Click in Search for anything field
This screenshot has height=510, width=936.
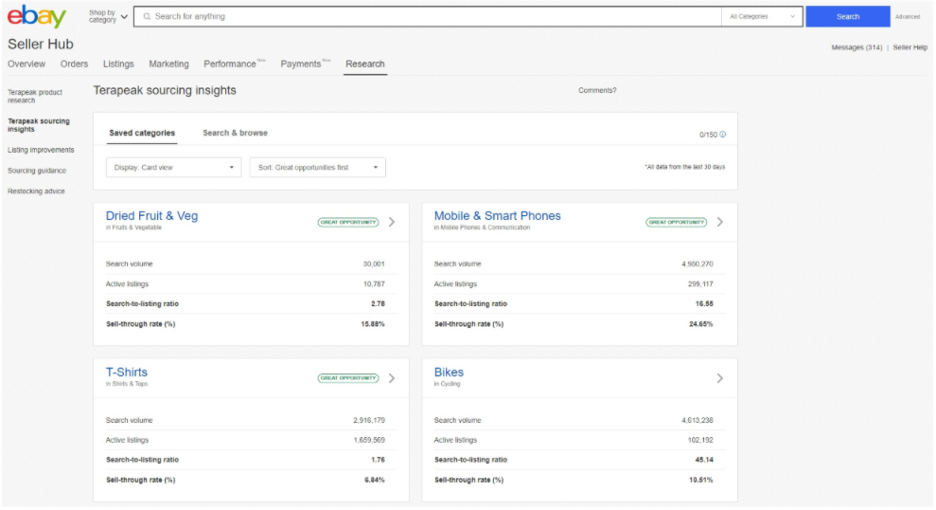click(x=427, y=17)
